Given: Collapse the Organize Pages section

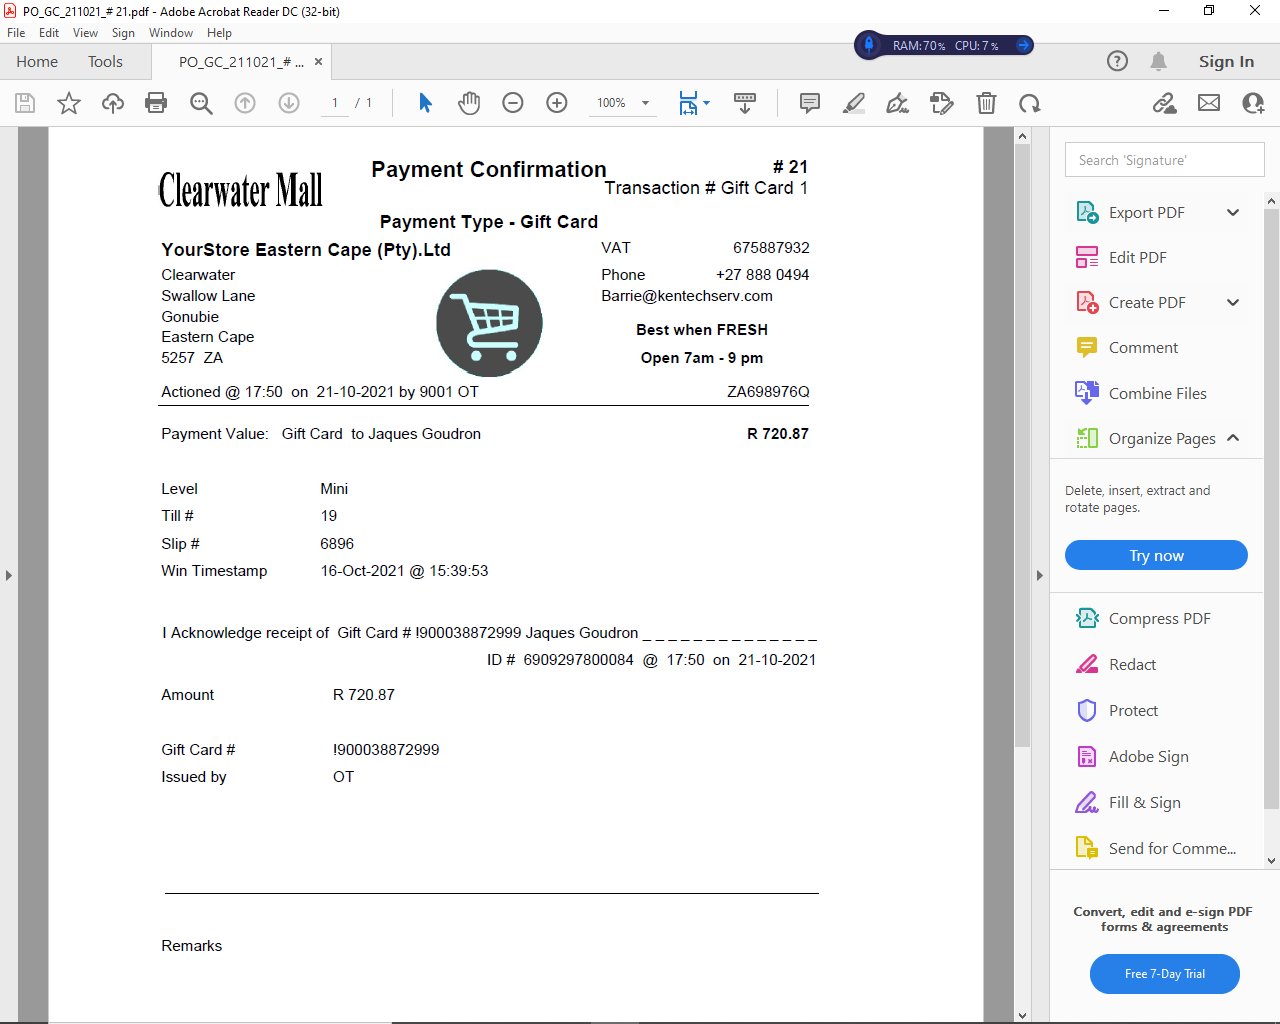Looking at the screenshot, I should pos(1233,438).
